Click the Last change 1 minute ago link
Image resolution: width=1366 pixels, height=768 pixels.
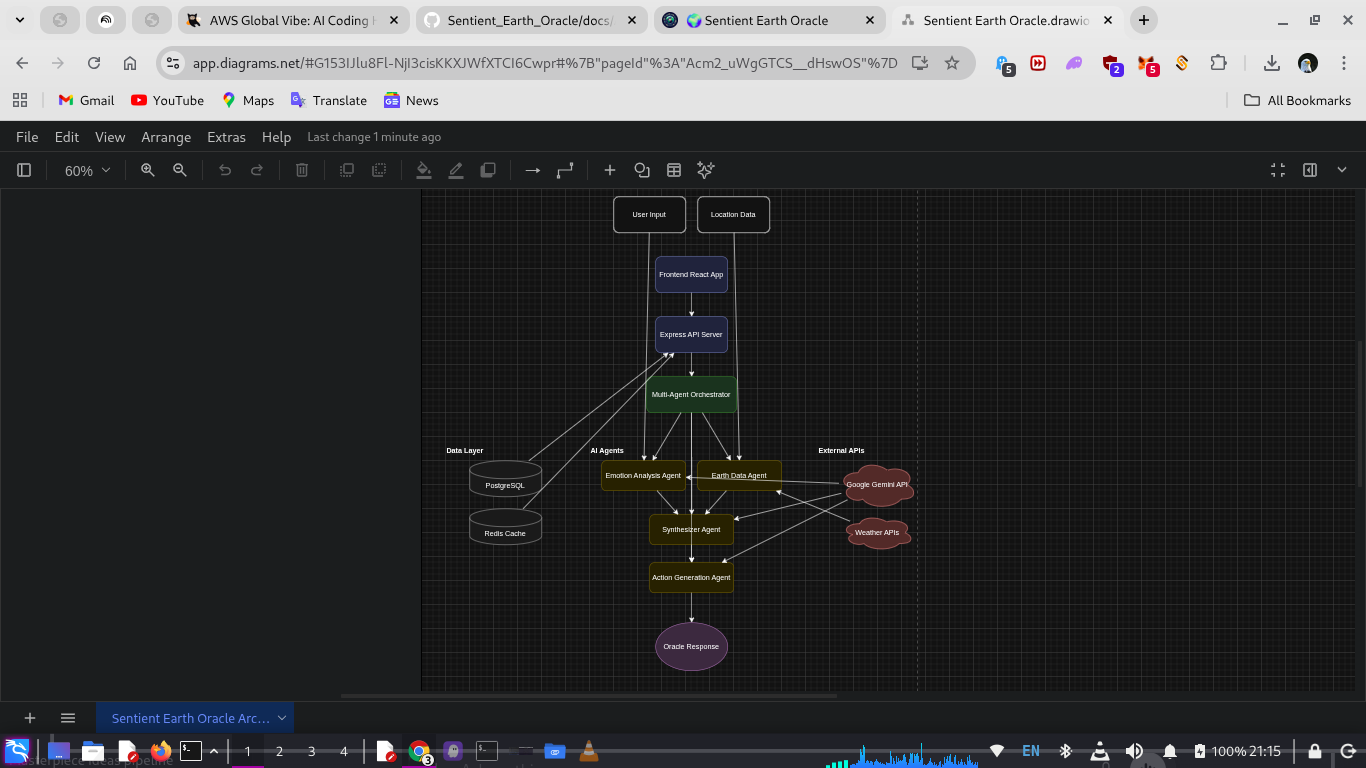[374, 137]
